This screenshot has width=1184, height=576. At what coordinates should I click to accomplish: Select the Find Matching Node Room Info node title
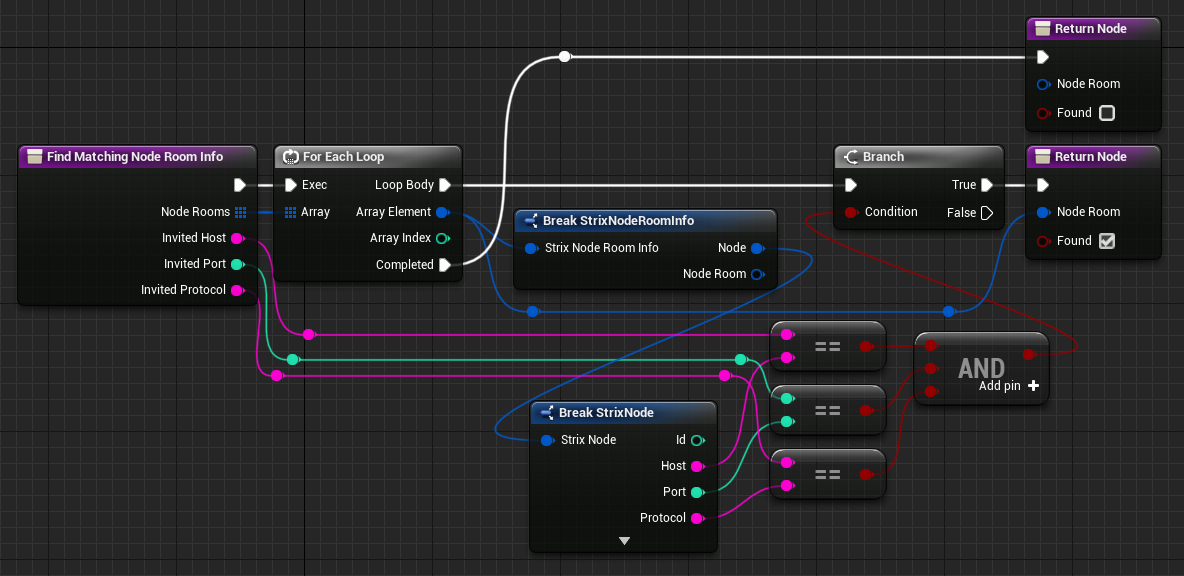[135, 157]
